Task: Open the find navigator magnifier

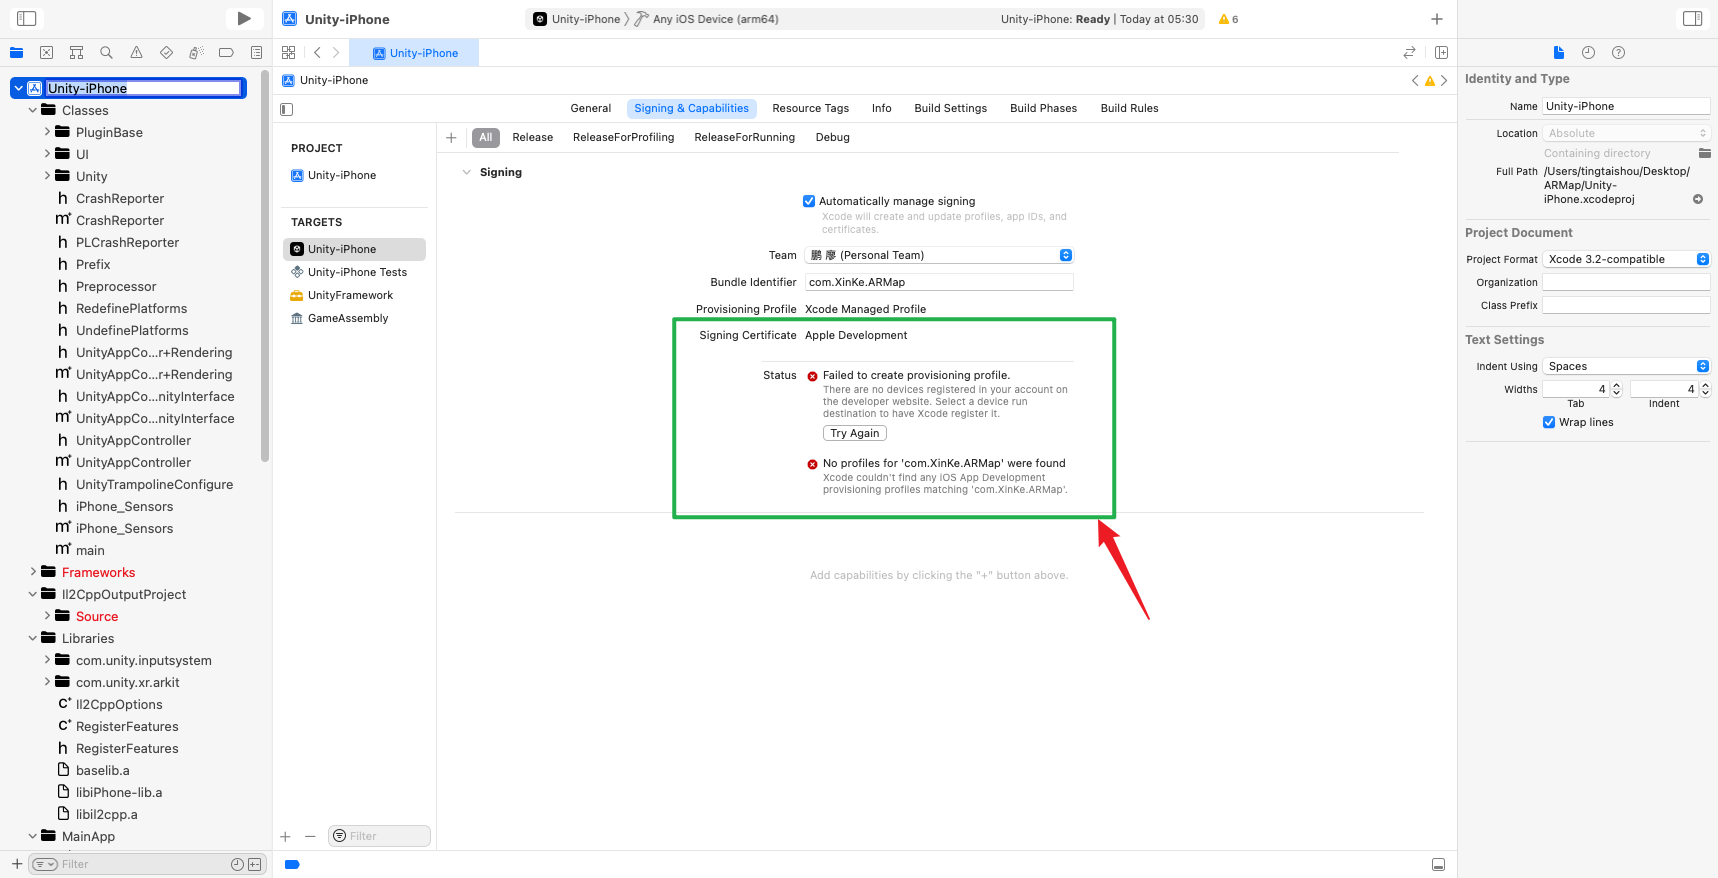Action: tap(106, 52)
